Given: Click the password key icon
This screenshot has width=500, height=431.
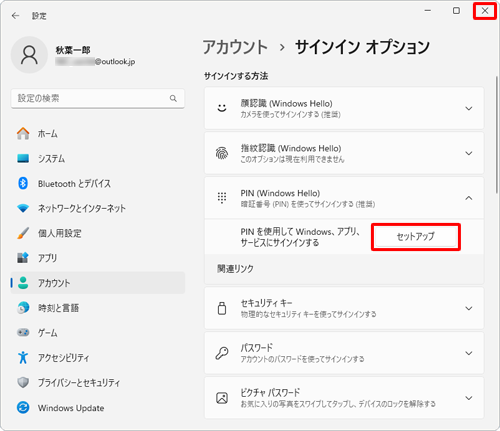Looking at the screenshot, I should point(222,353).
